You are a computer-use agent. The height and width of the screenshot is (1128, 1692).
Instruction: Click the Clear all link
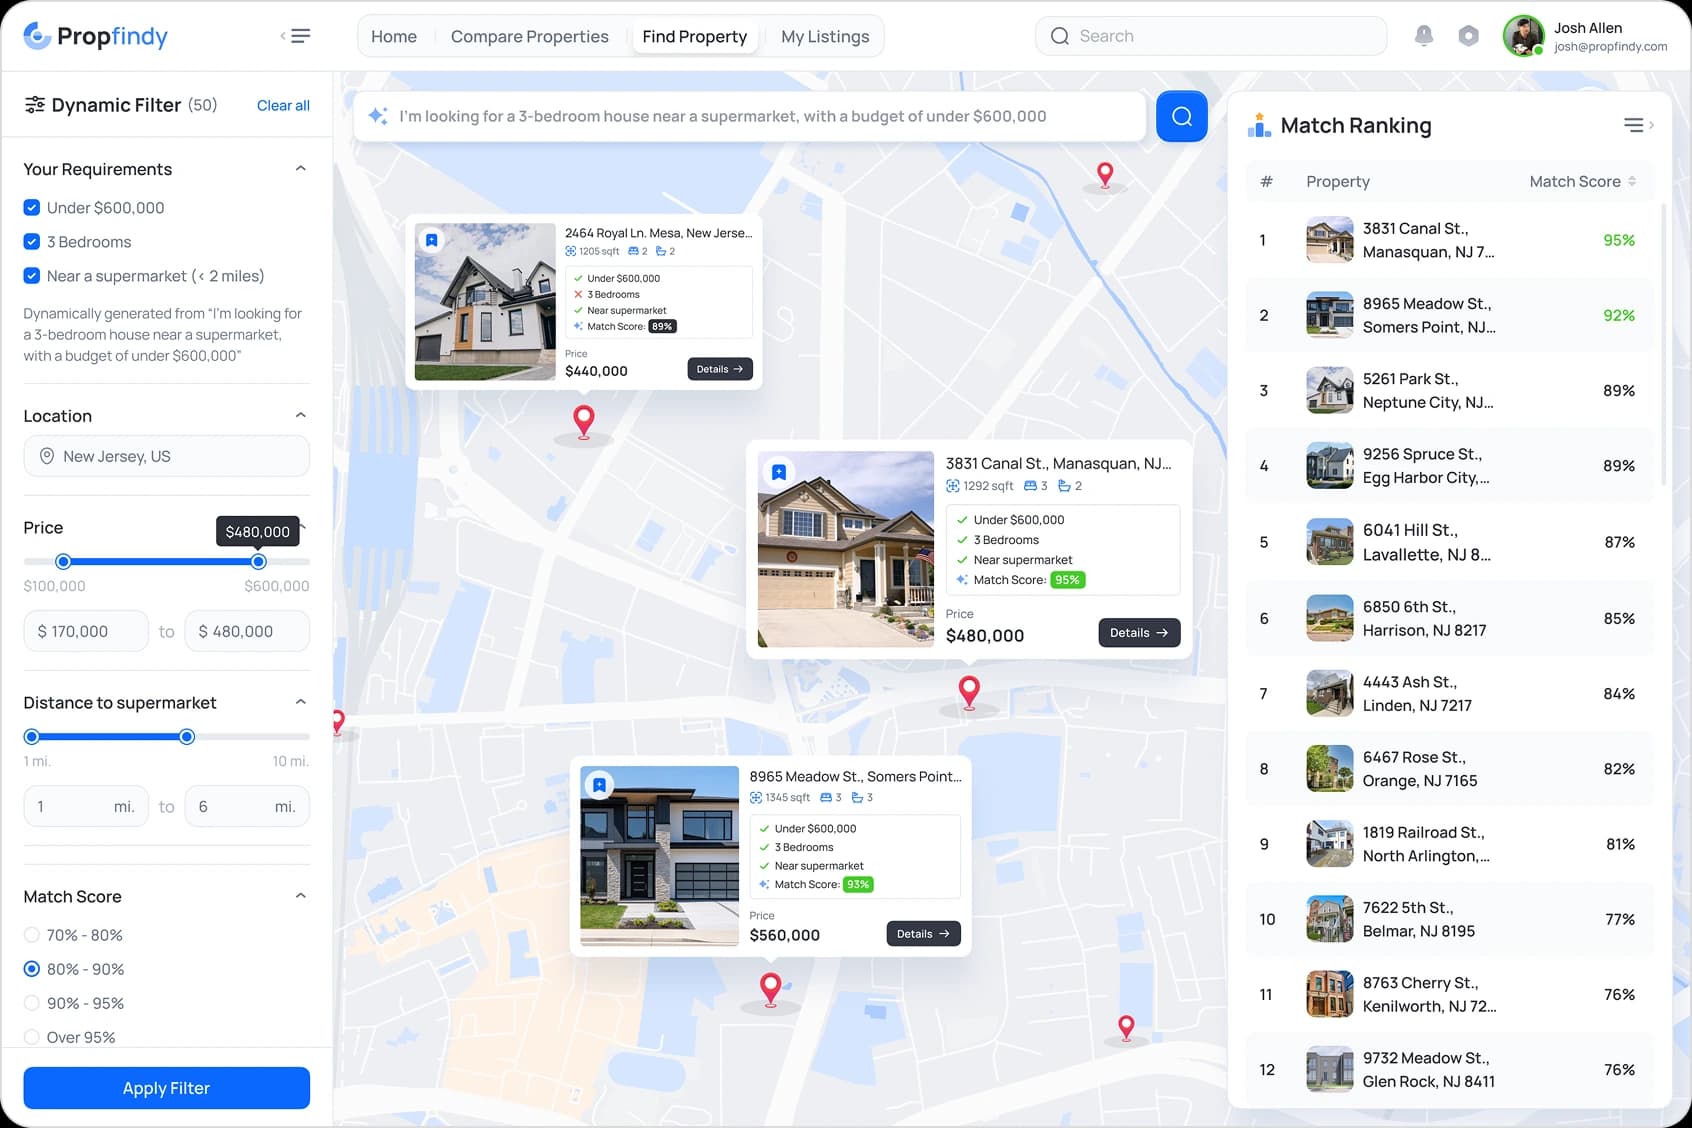(x=283, y=105)
